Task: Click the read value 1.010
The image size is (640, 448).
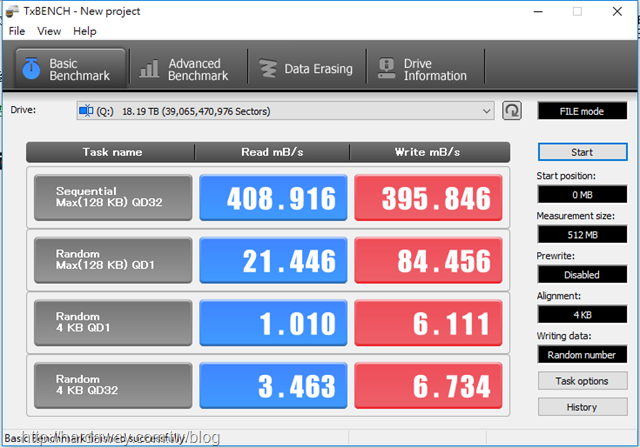Action: point(273,323)
